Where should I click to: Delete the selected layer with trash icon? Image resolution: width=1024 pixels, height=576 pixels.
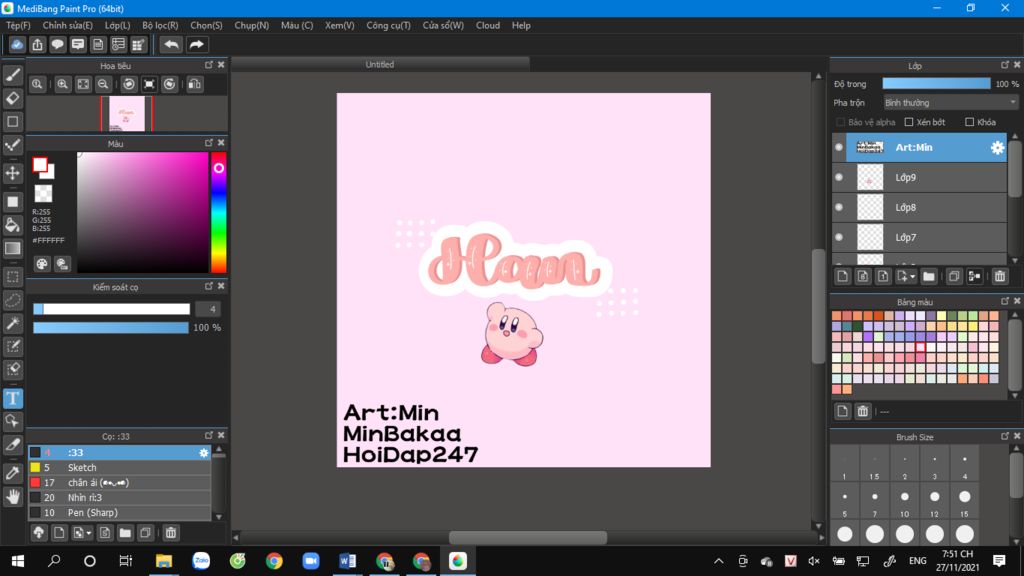tap(1000, 276)
